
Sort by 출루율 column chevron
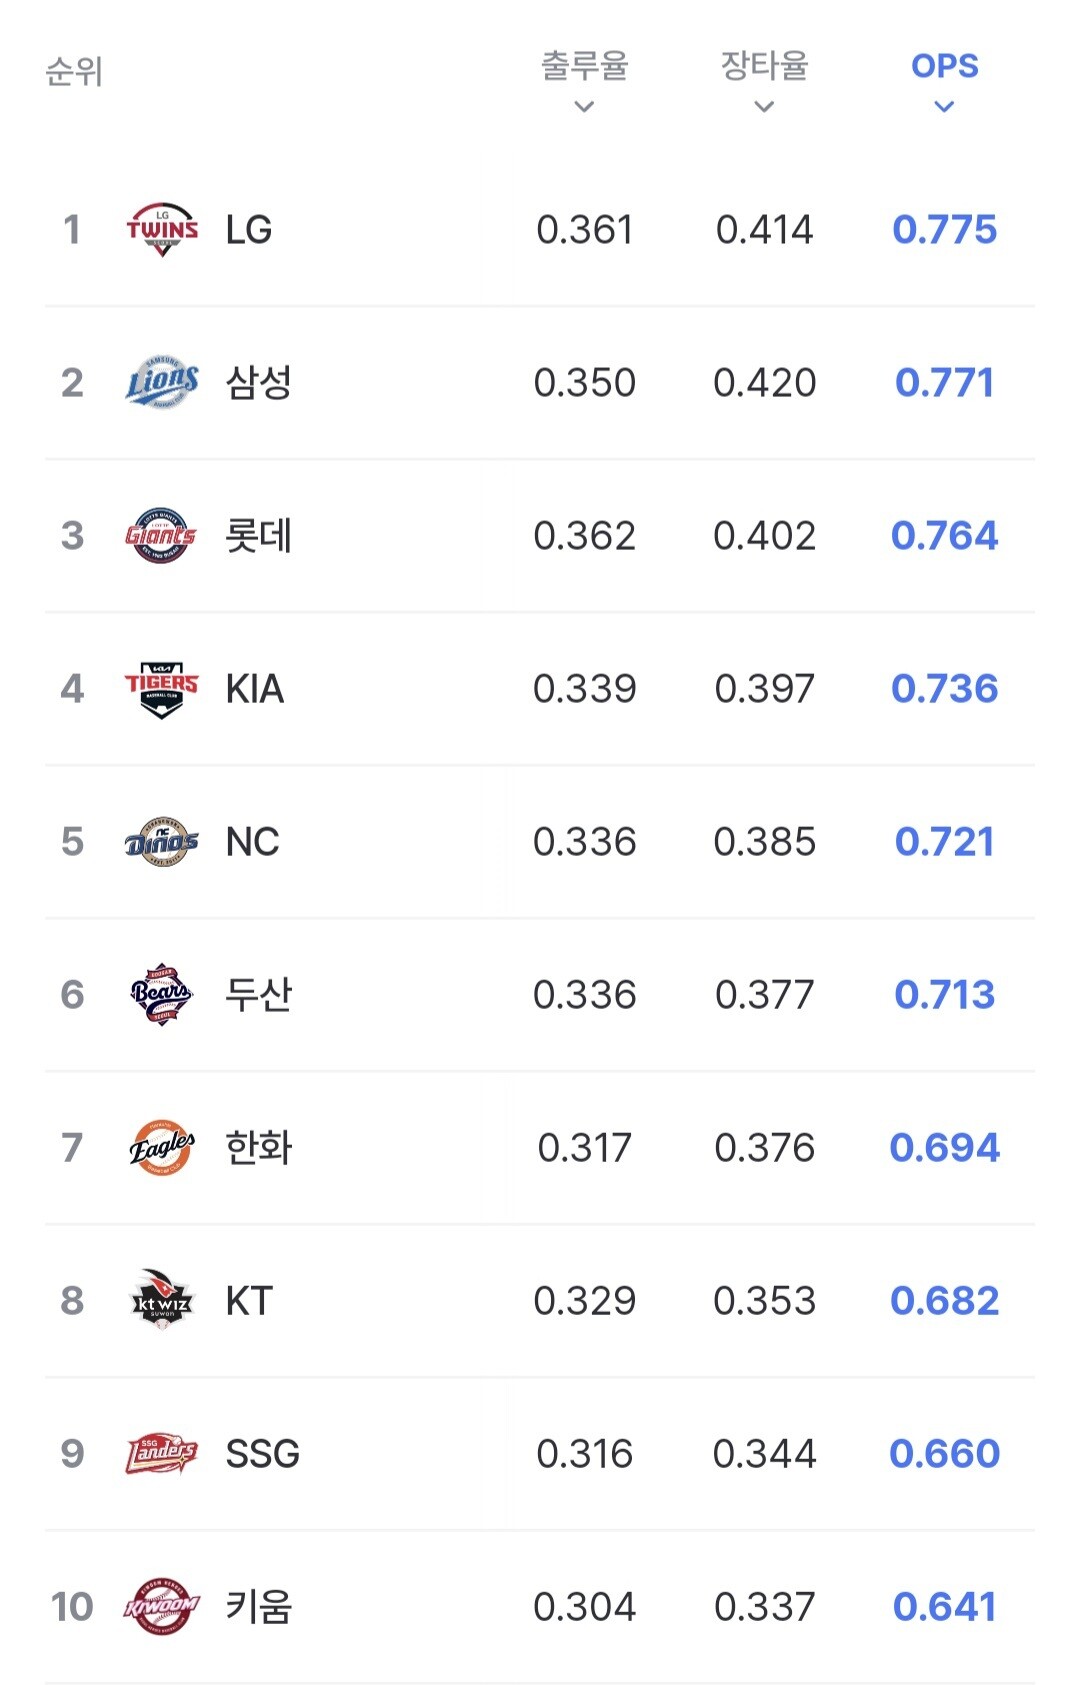584,107
